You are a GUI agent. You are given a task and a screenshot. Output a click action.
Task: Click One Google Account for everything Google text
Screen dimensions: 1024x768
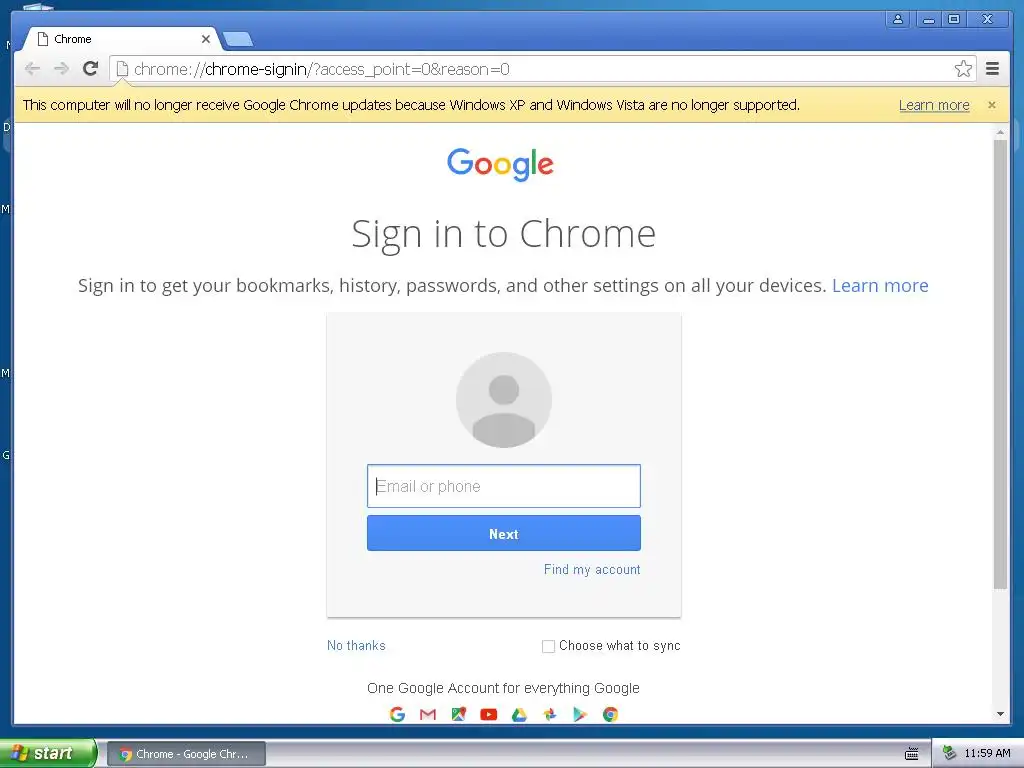click(x=504, y=688)
